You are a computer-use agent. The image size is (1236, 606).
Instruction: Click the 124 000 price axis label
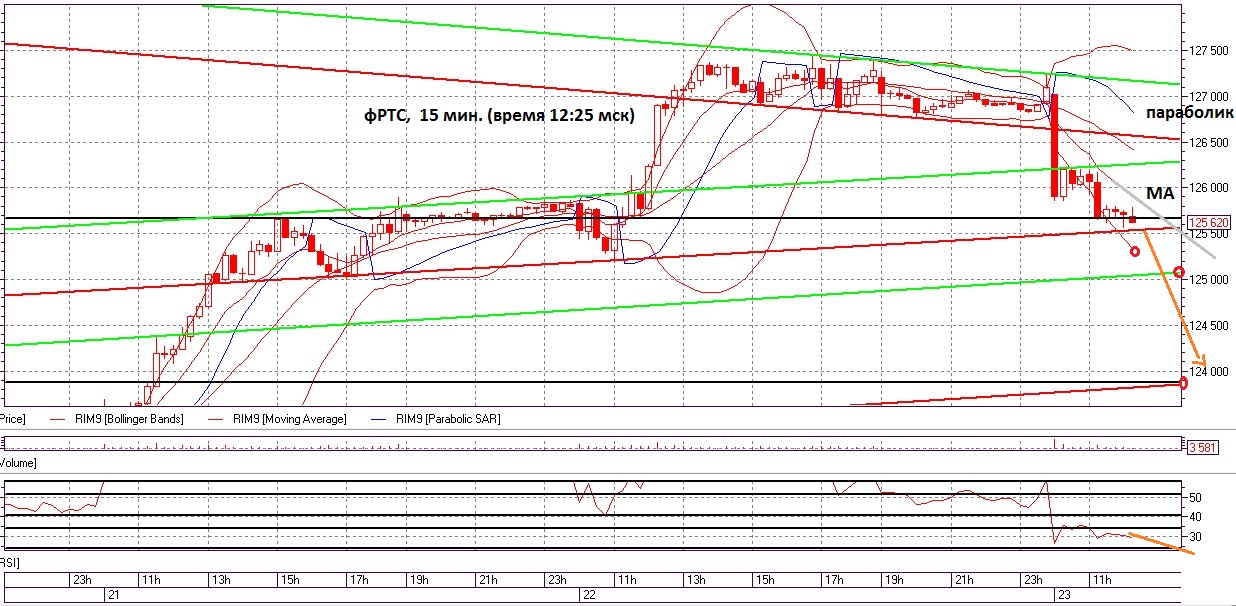[1207, 371]
